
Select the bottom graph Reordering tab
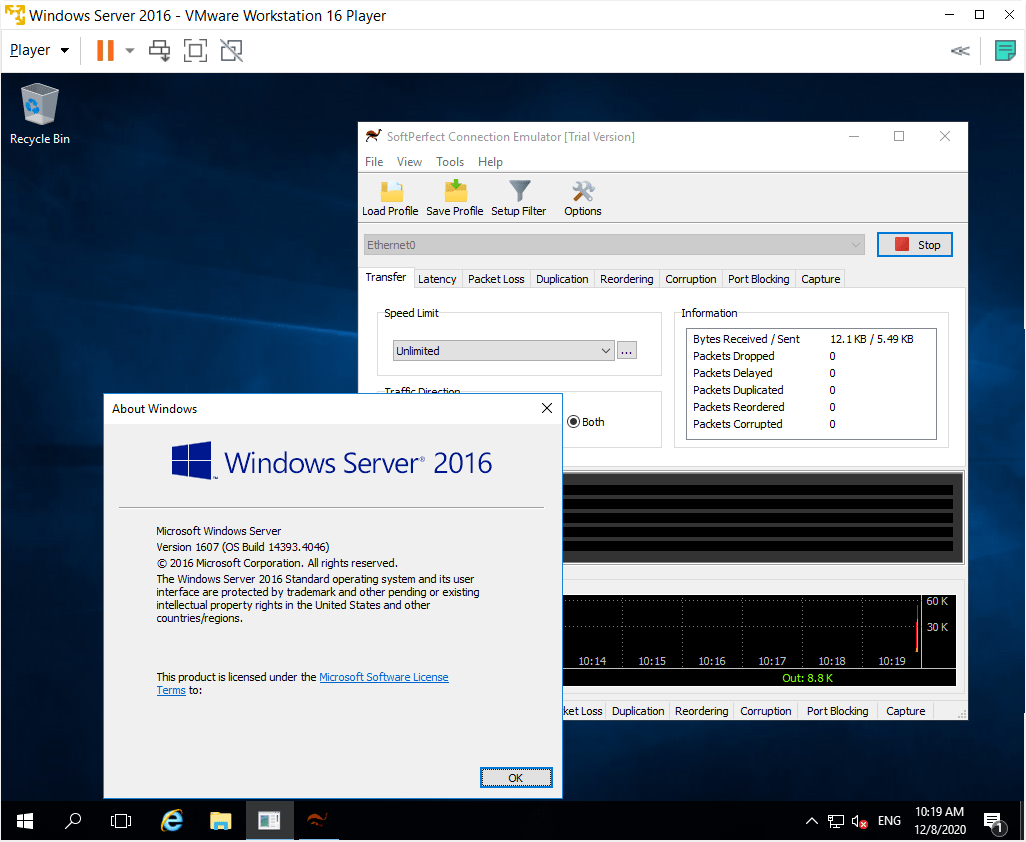tap(701, 711)
